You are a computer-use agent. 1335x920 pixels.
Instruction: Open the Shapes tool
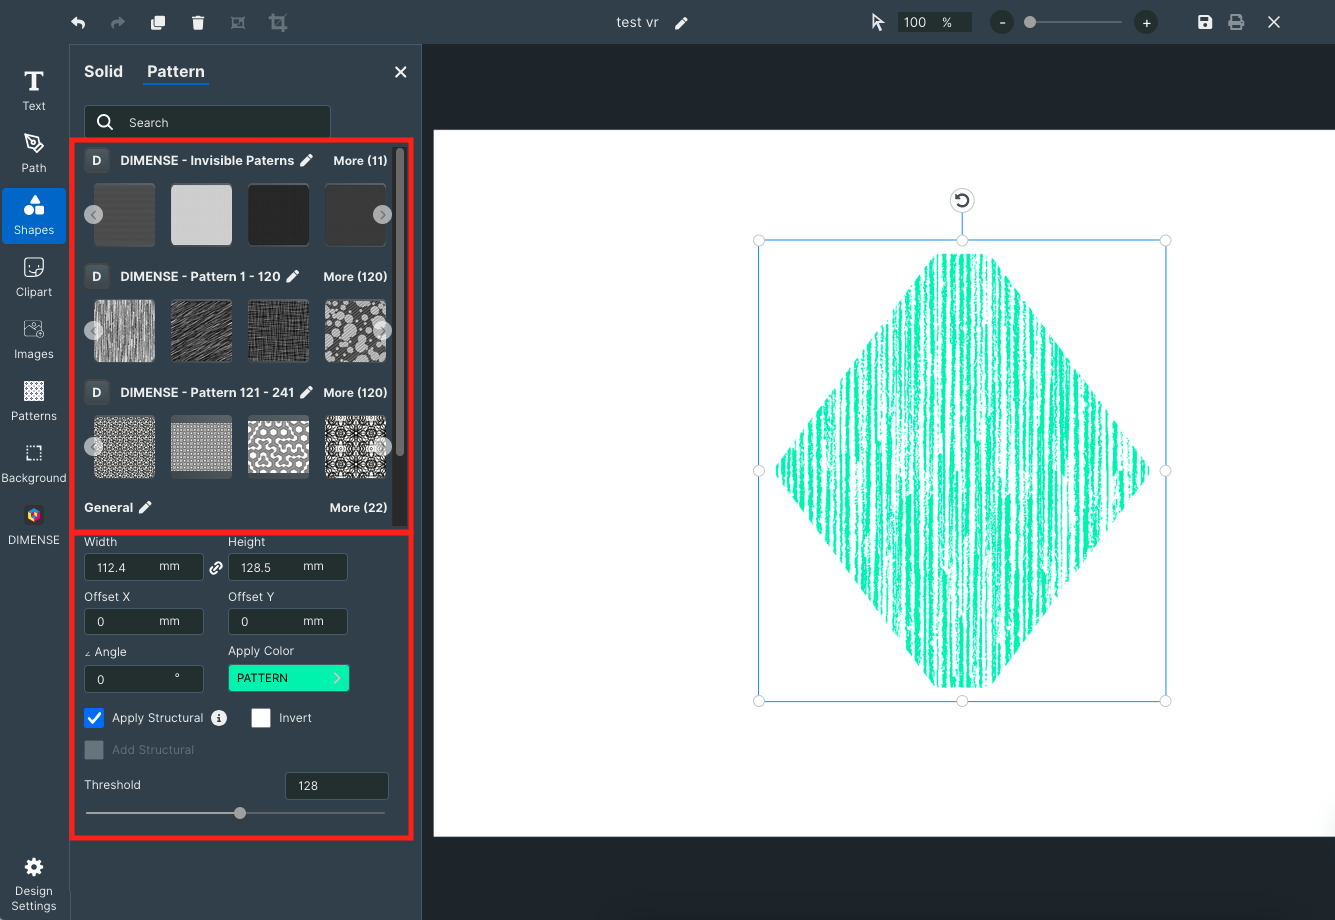[x=34, y=214]
